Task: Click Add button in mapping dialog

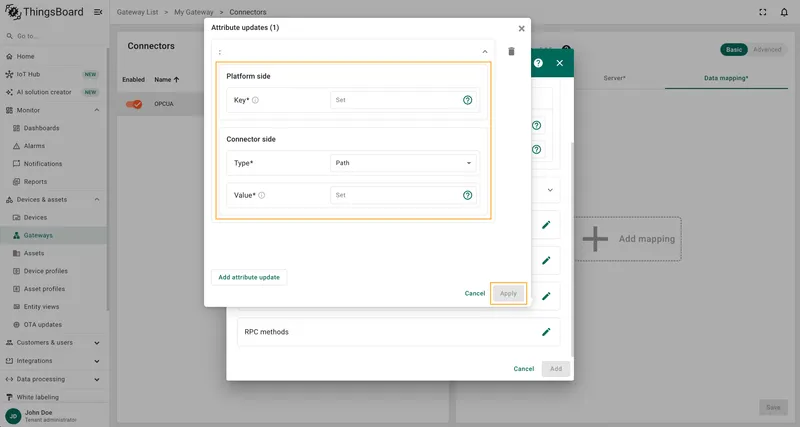Action: [556, 368]
